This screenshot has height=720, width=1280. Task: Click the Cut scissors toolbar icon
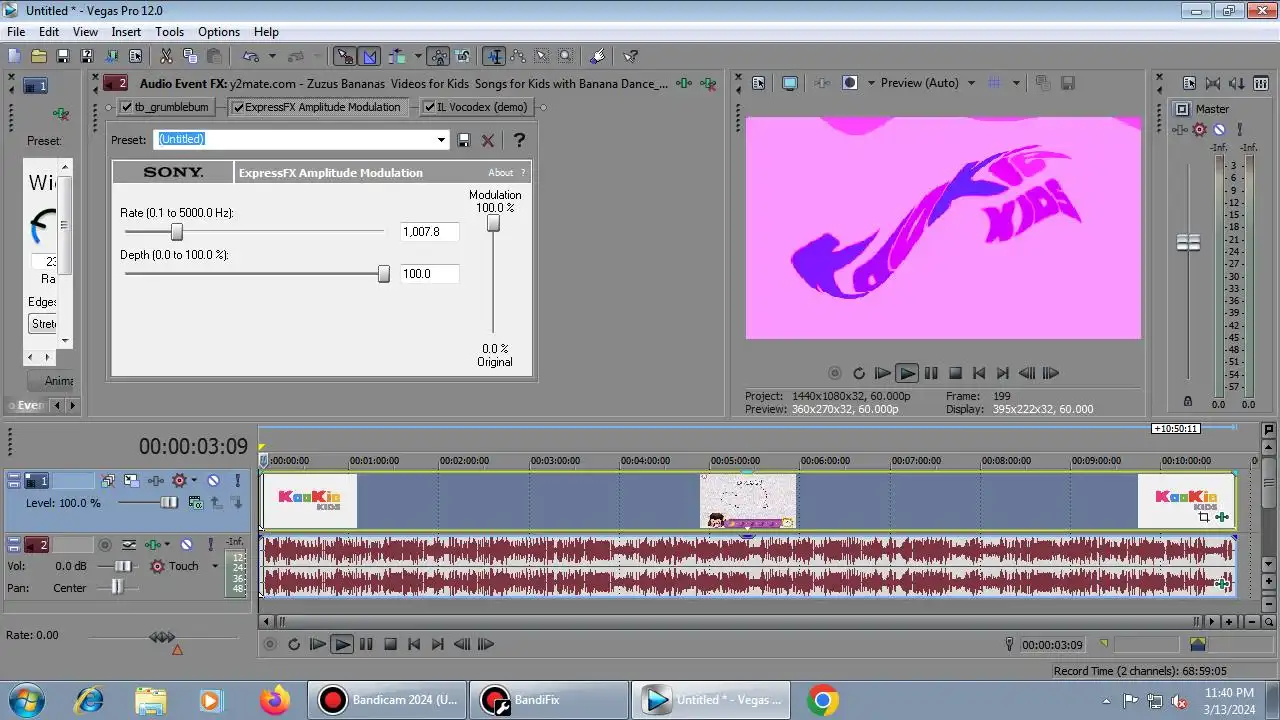(x=165, y=56)
